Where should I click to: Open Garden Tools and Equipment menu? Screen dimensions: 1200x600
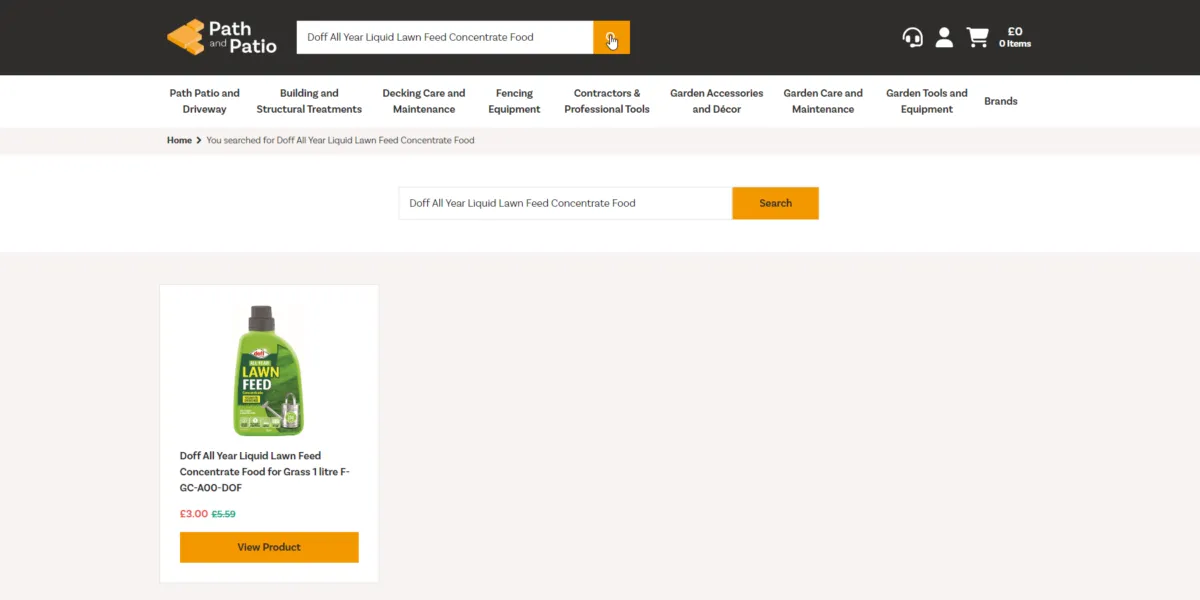pyautogui.click(x=927, y=101)
